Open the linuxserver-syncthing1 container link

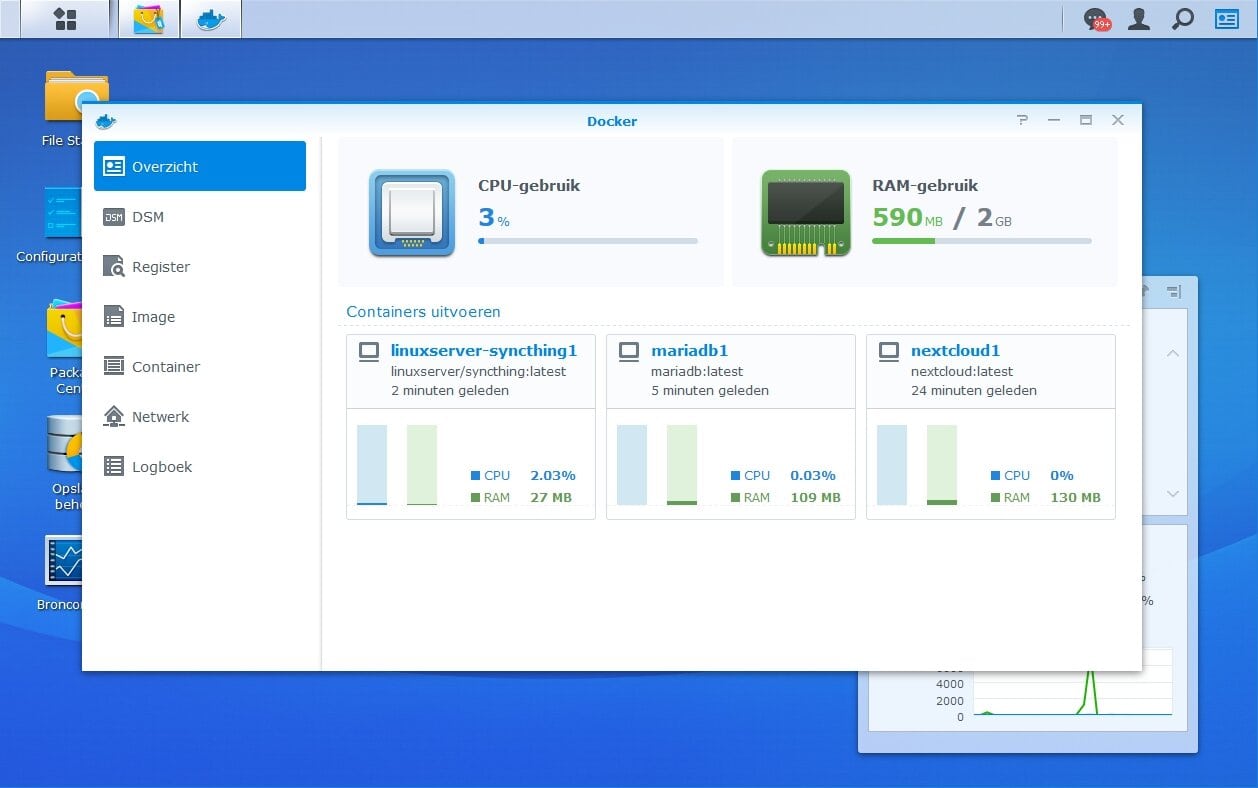tap(484, 351)
